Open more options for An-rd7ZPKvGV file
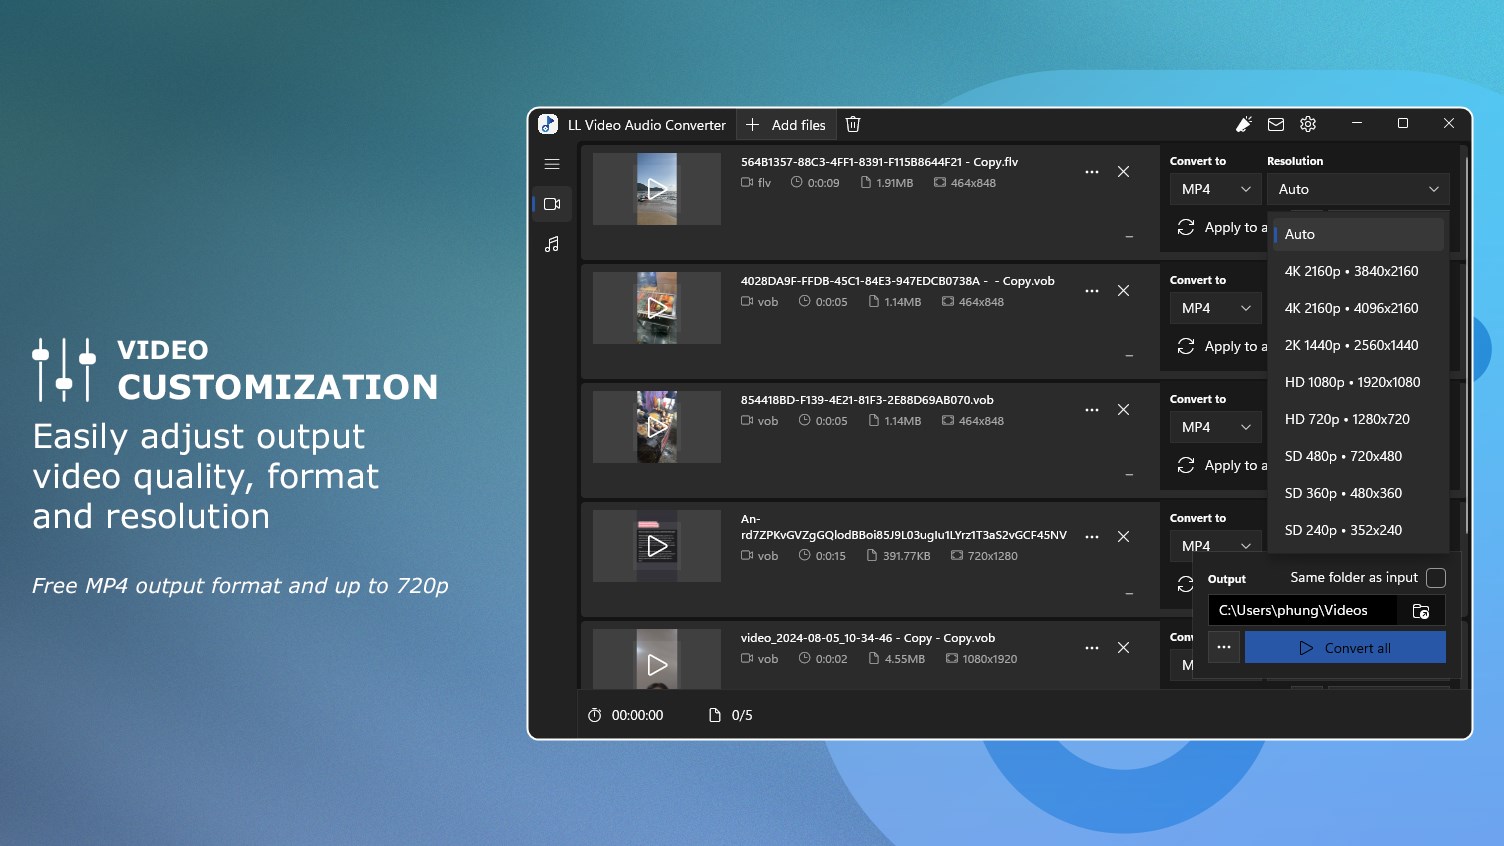 coord(1092,537)
